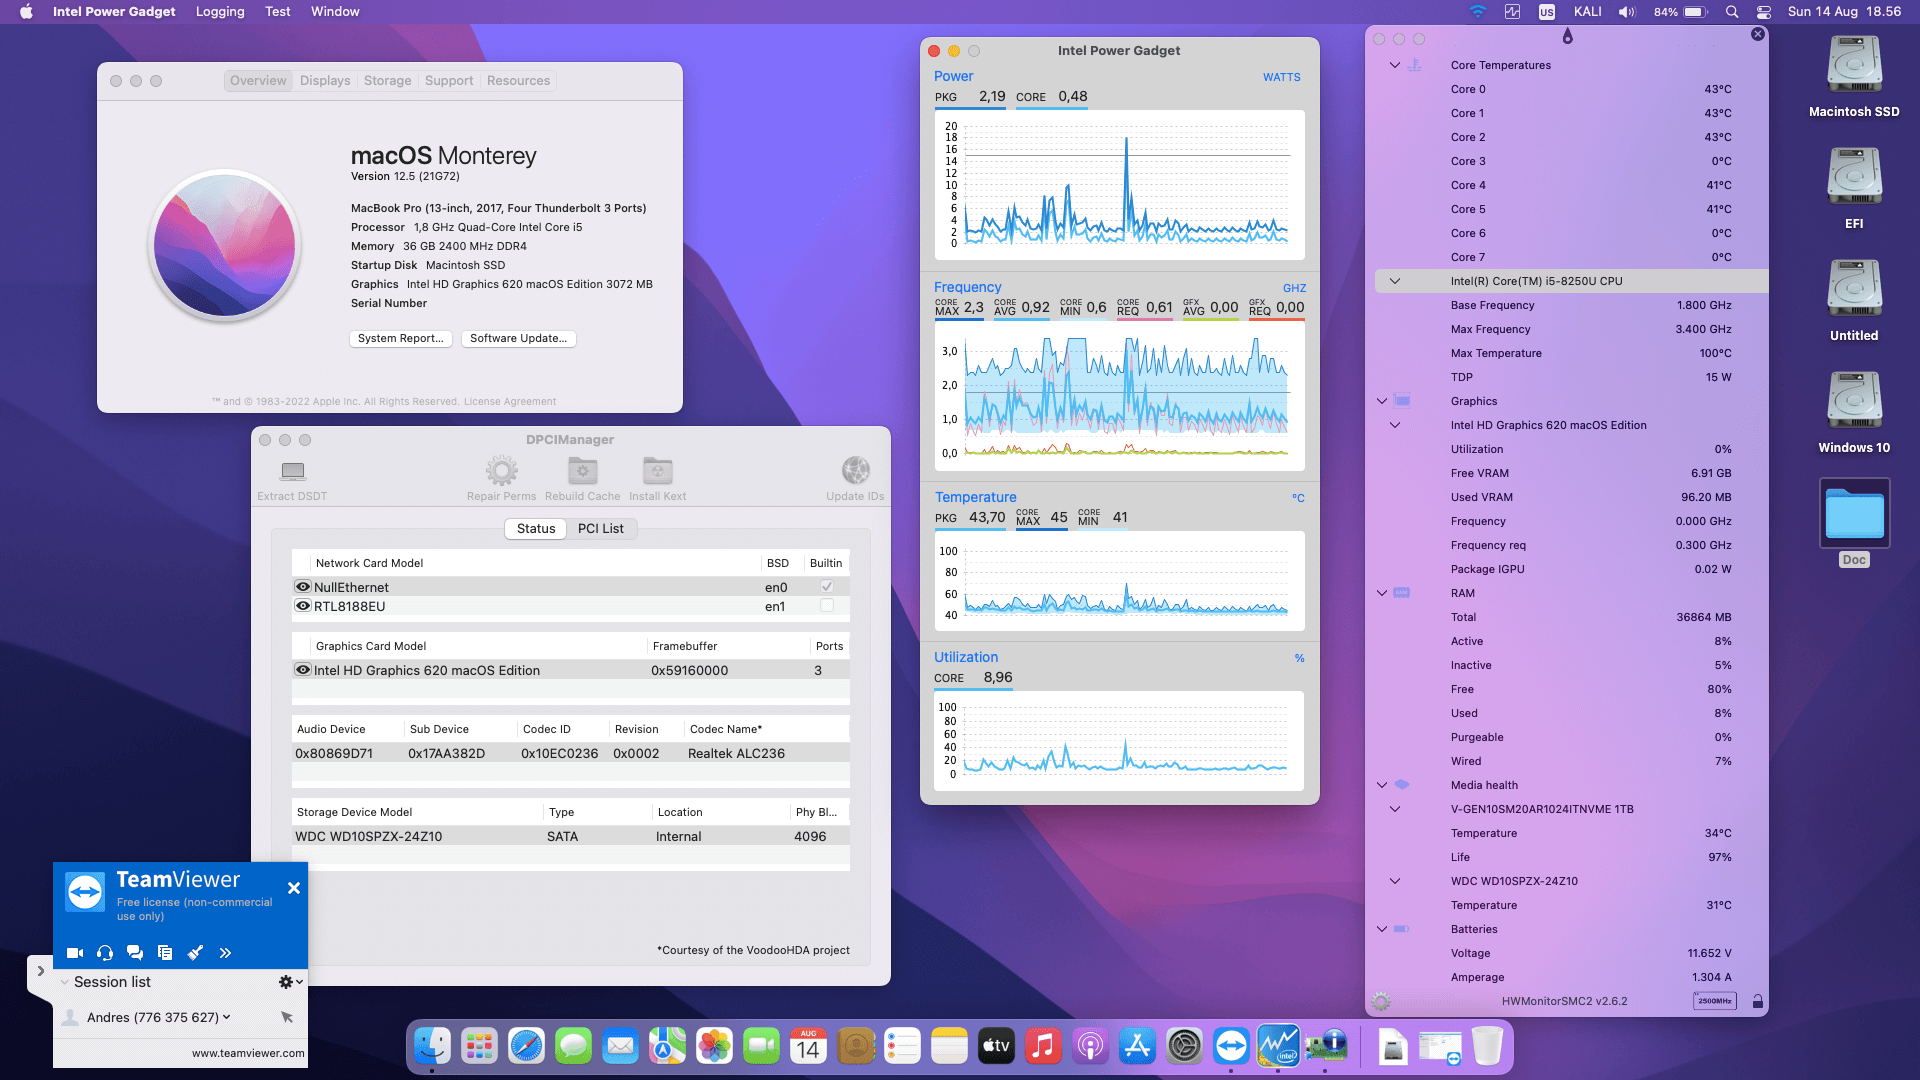Open License Agreement link

tap(510, 402)
